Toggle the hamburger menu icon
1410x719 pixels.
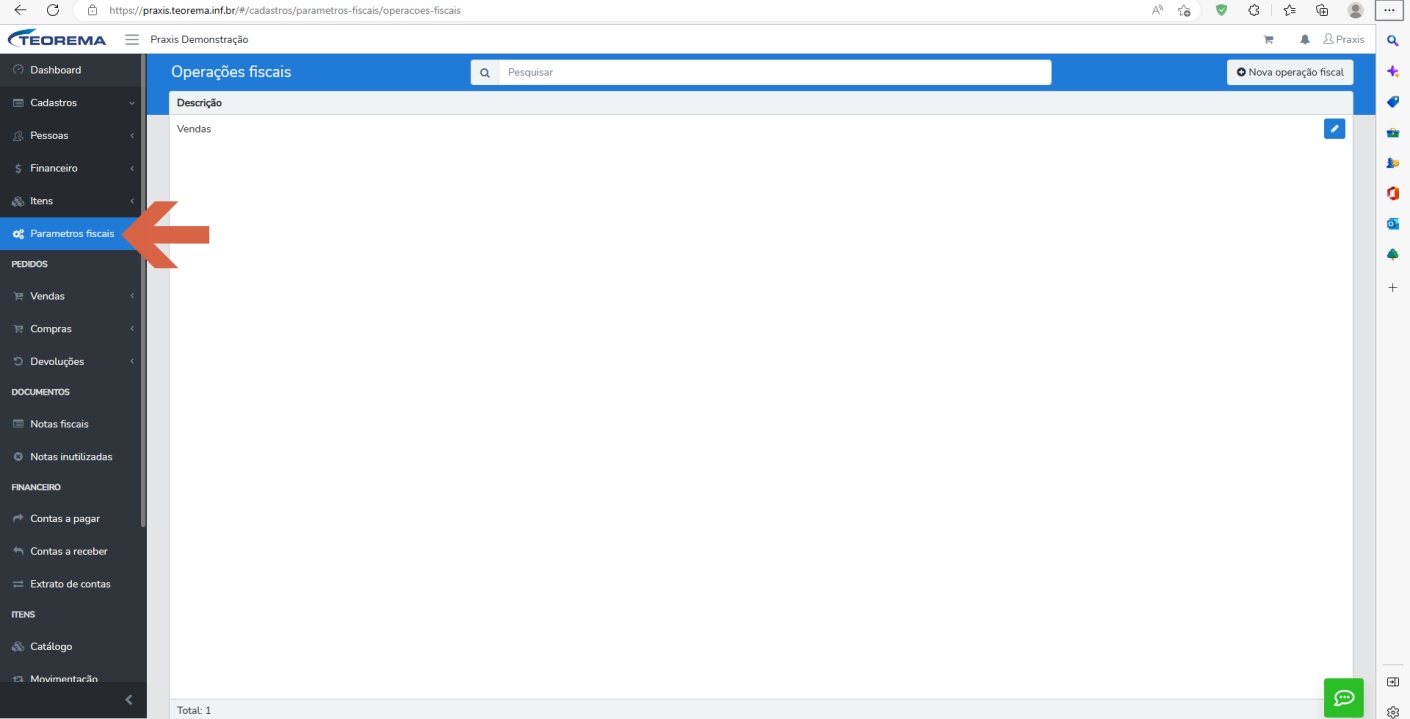pyautogui.click(x=132, y=39)
